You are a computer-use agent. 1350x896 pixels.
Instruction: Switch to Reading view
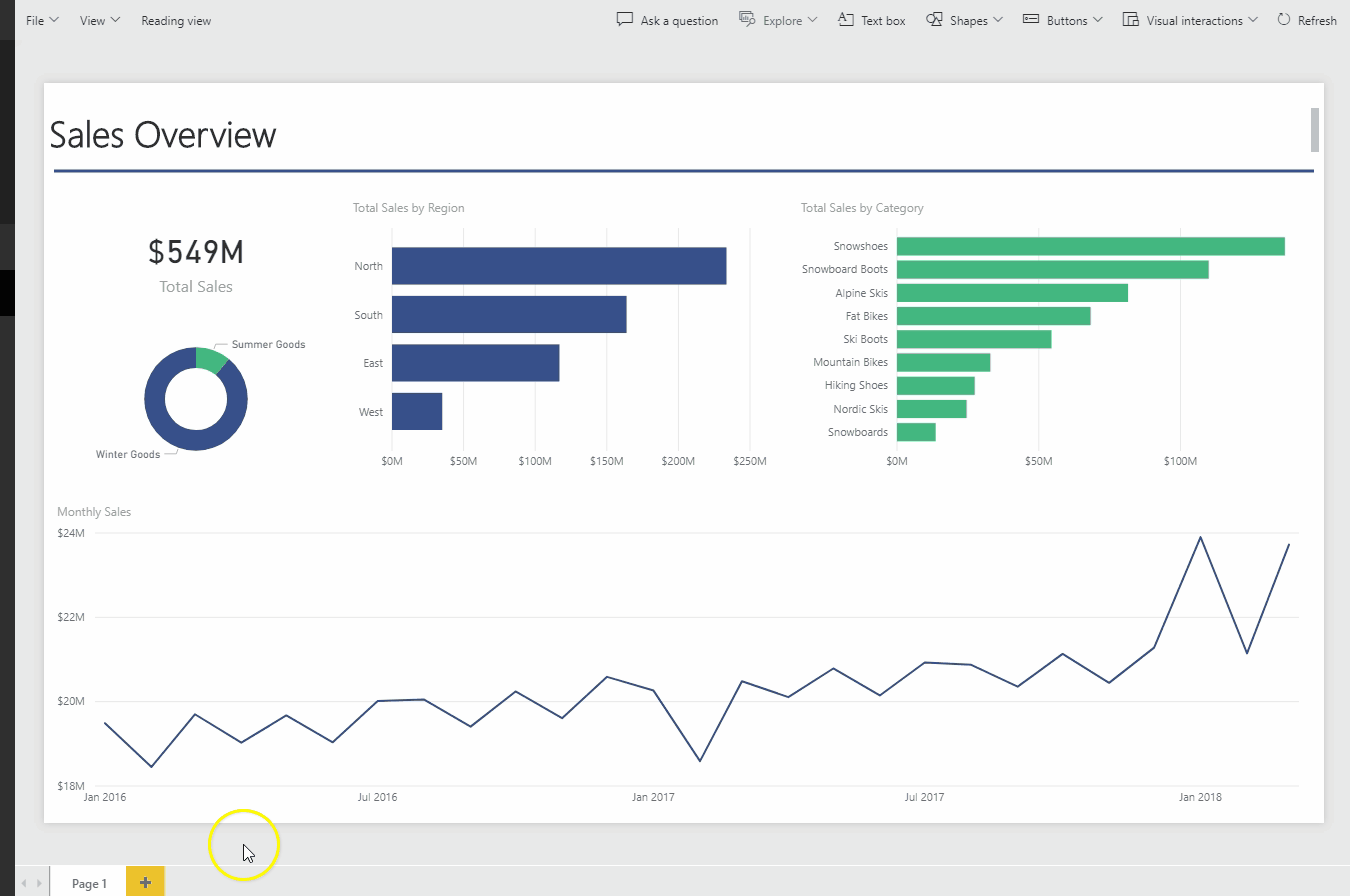click(176, 20)
